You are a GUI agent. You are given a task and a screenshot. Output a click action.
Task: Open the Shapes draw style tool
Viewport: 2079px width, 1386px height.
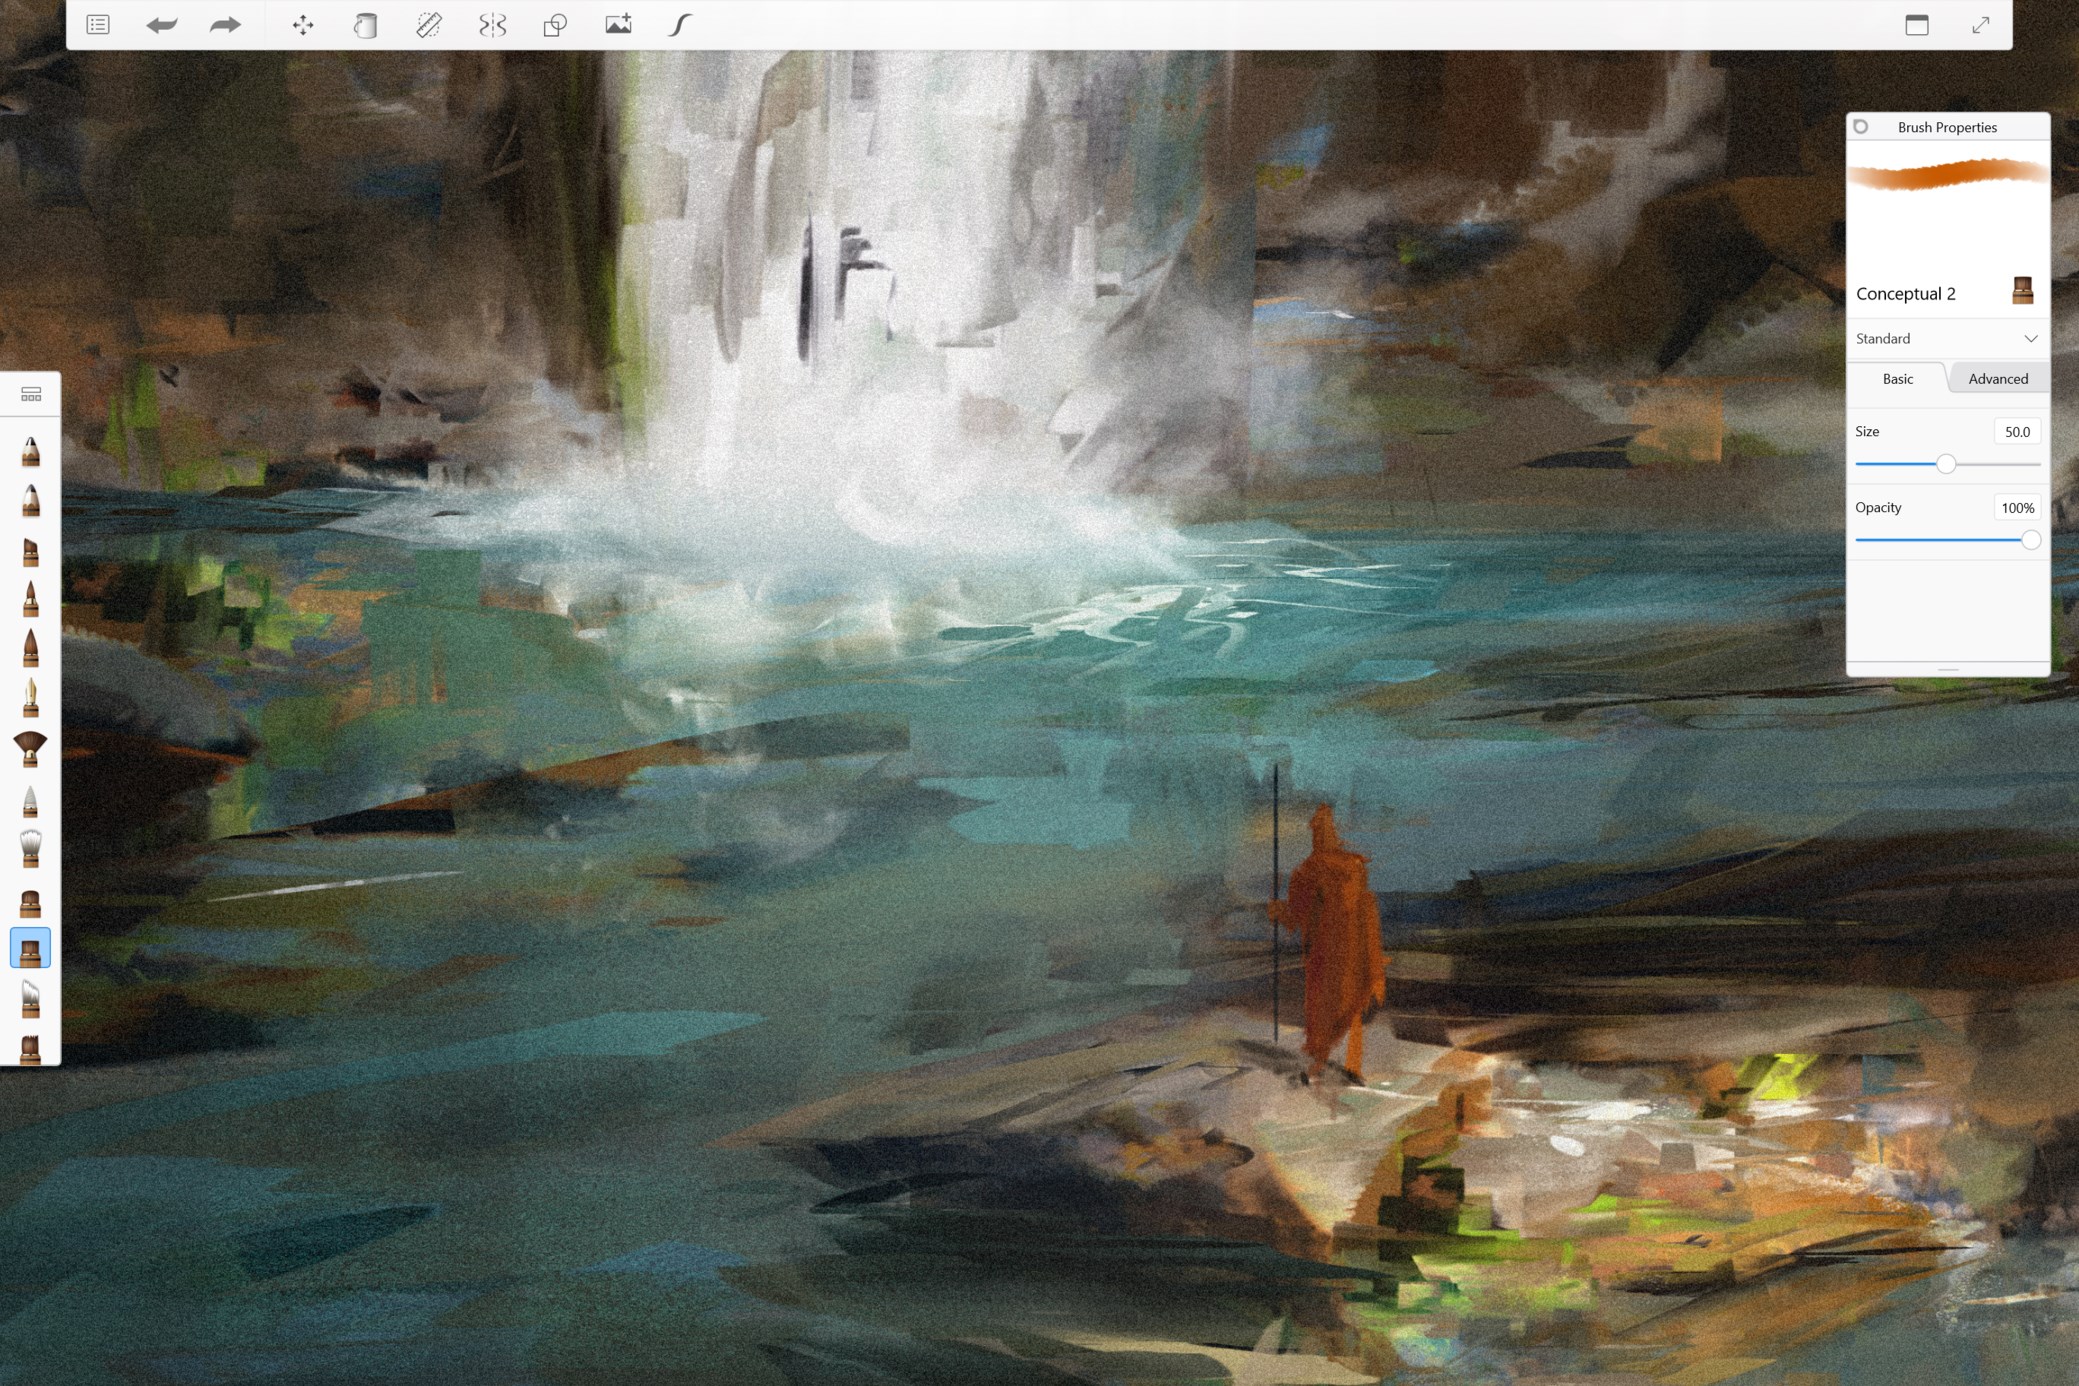pyautogui.click(x=555, y=25)
